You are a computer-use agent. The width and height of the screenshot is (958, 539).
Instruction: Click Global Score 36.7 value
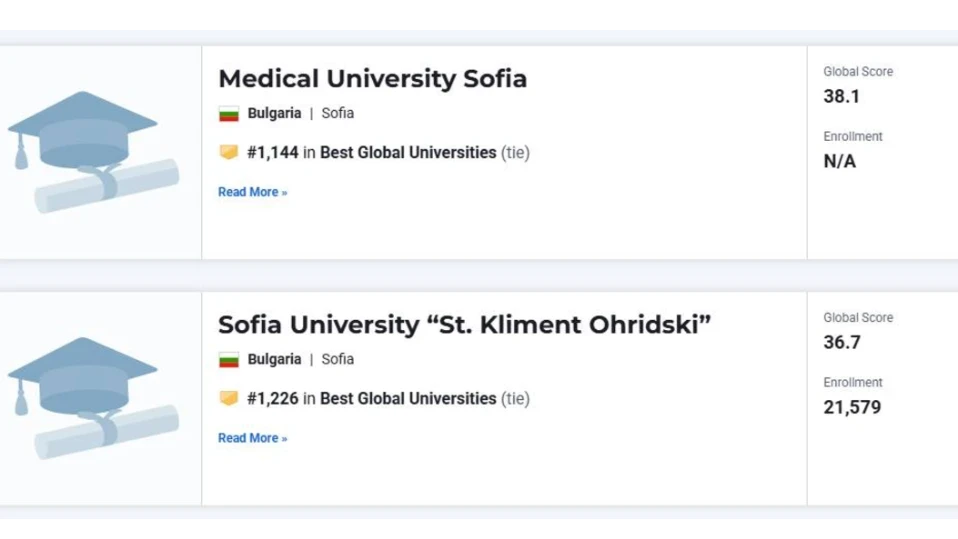click(842, 342)
